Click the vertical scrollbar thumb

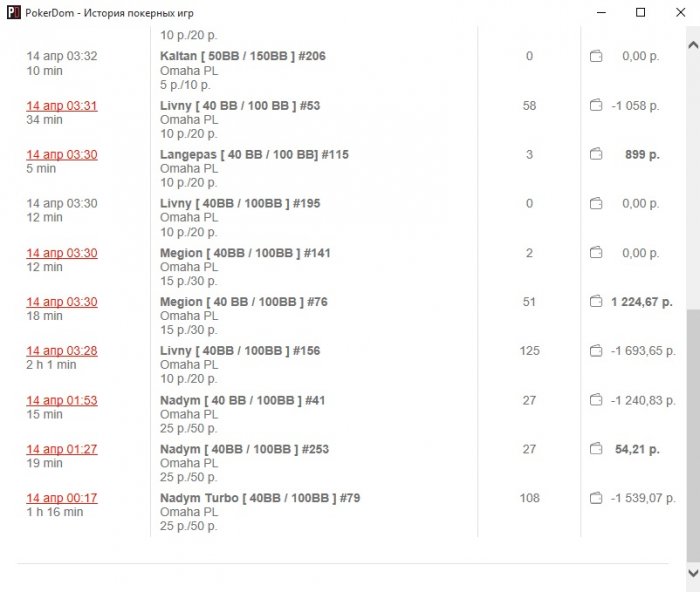(692, 430)
